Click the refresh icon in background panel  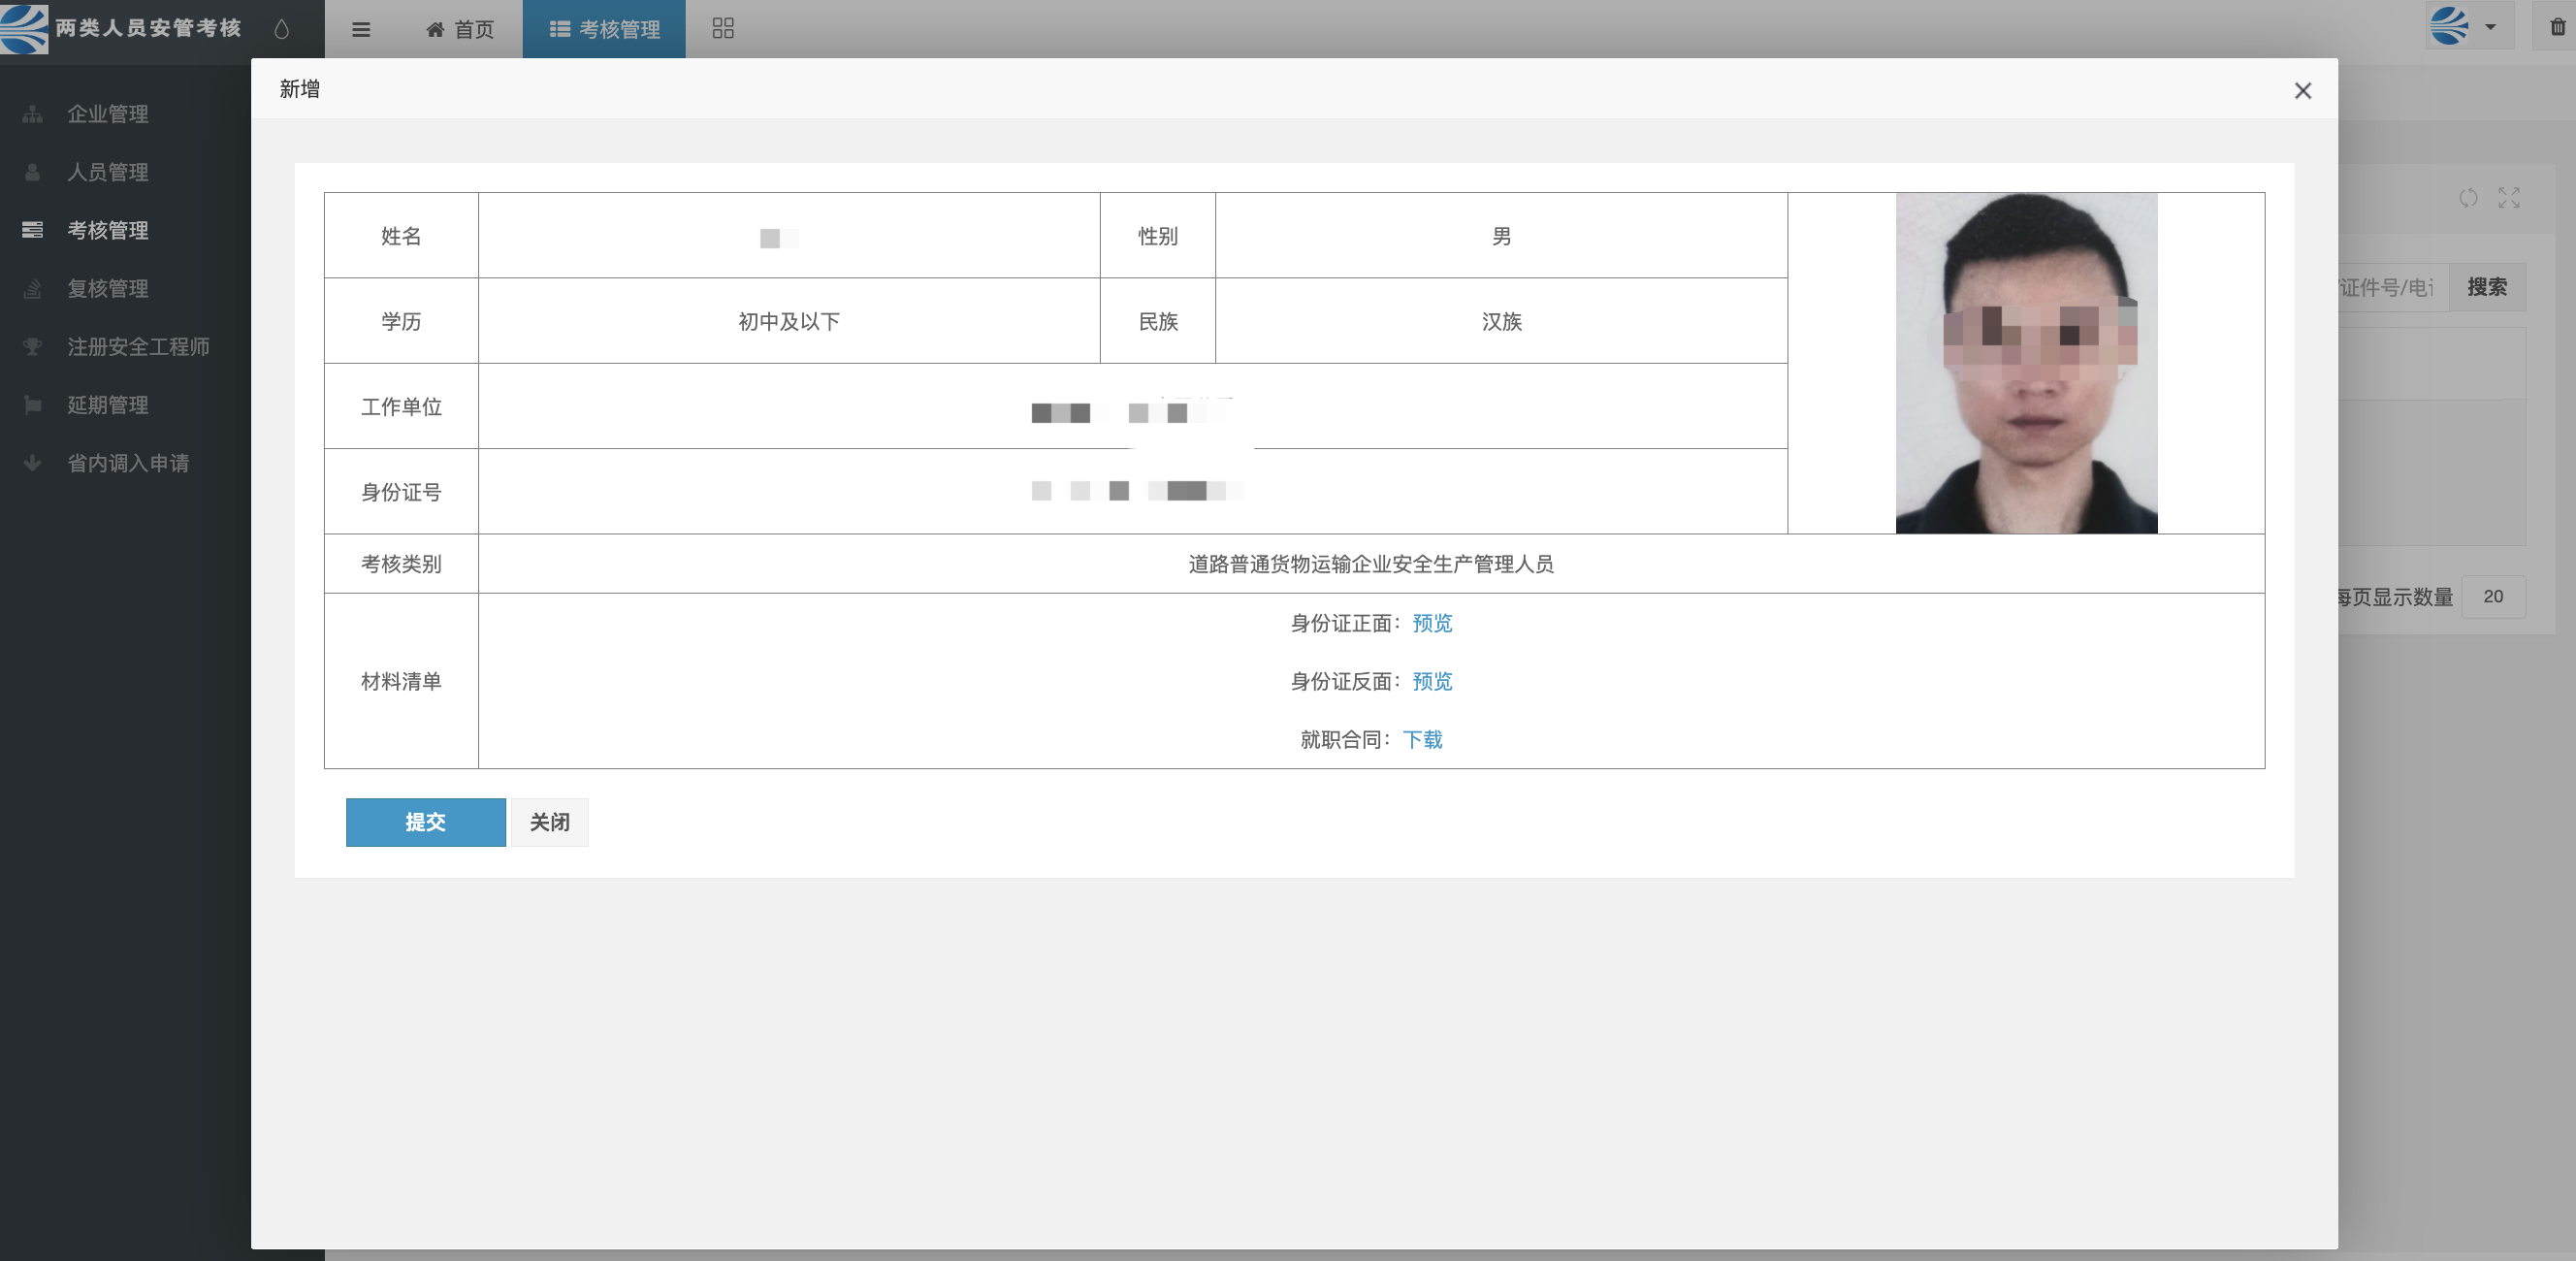click(2468, 198)
